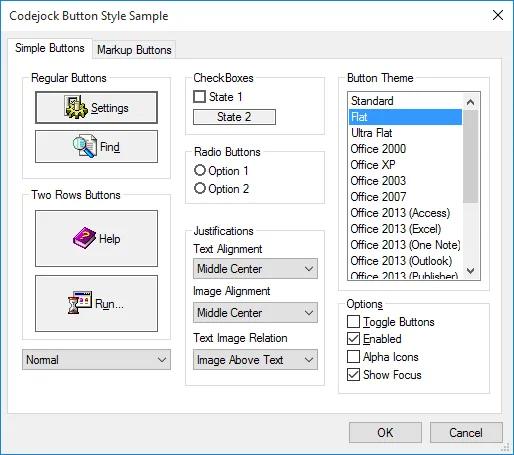Click scroll up arrow in theme list
Viewport: 514px width, 455px height.
tap(470, 102)
